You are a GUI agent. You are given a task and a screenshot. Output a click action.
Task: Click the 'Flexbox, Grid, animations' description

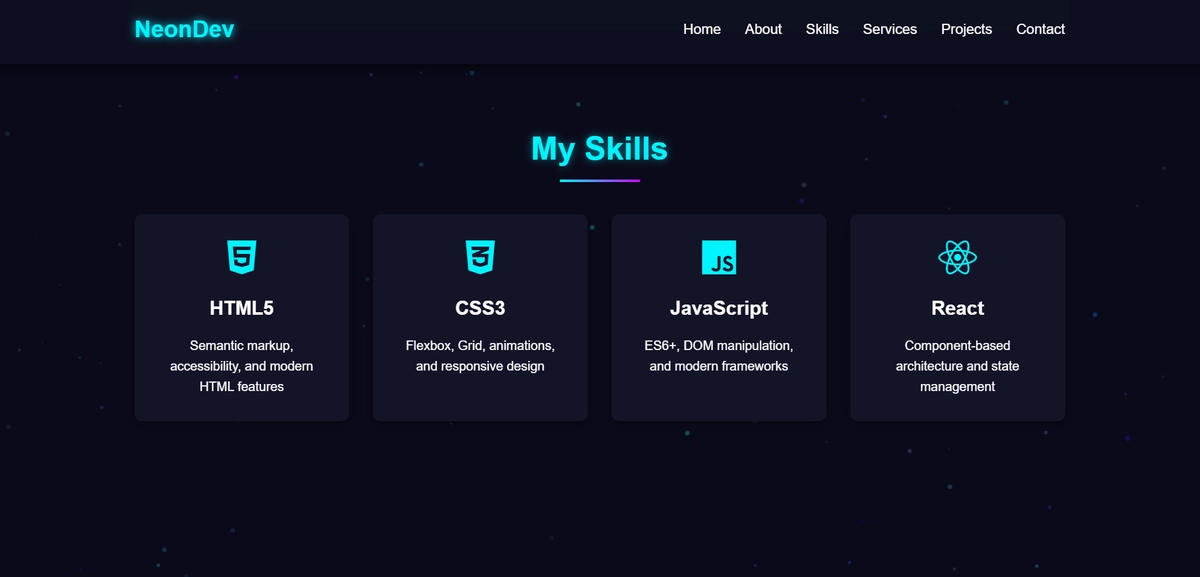pyautogui.click(x=480, y=356)
